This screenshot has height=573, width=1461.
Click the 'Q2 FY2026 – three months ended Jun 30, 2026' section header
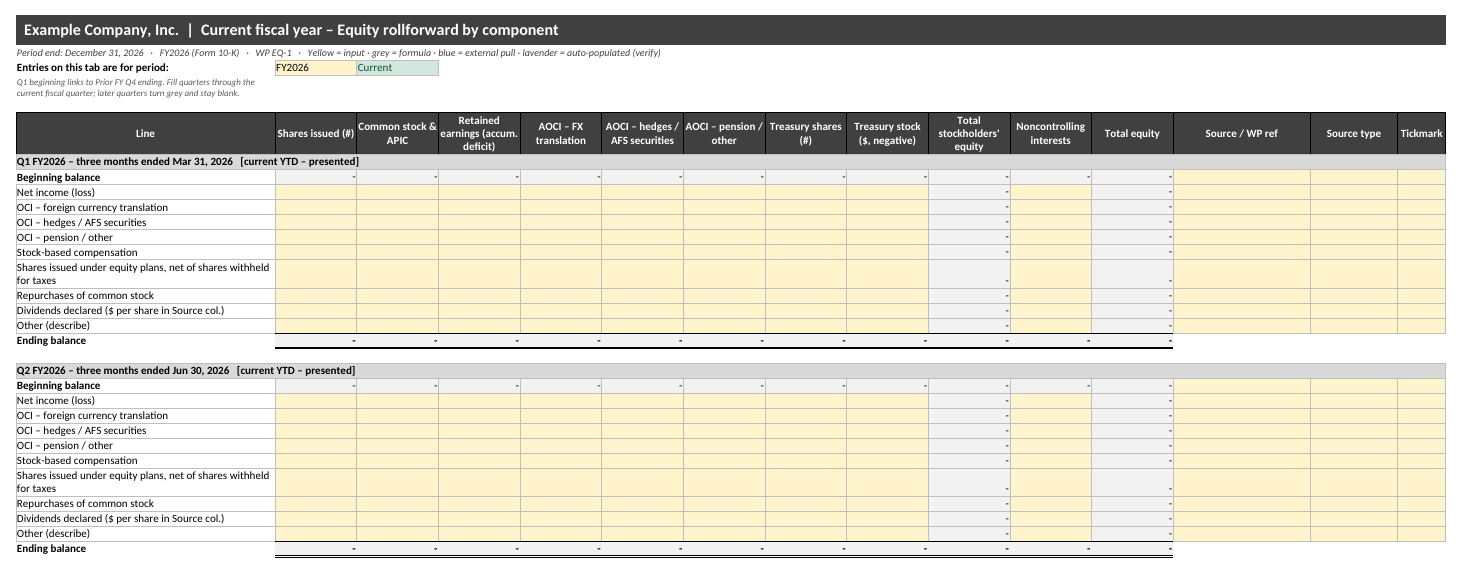coord(730,370)
